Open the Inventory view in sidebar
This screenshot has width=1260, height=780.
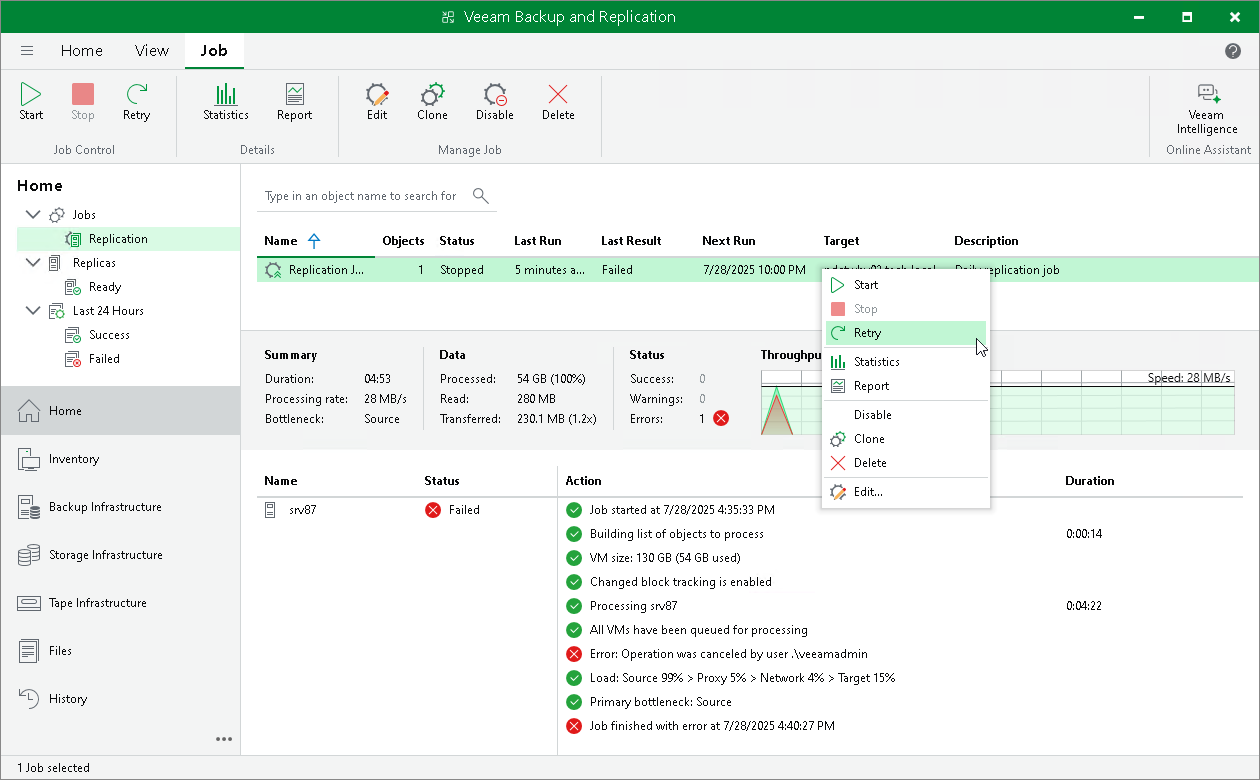(x=120, y=459)
